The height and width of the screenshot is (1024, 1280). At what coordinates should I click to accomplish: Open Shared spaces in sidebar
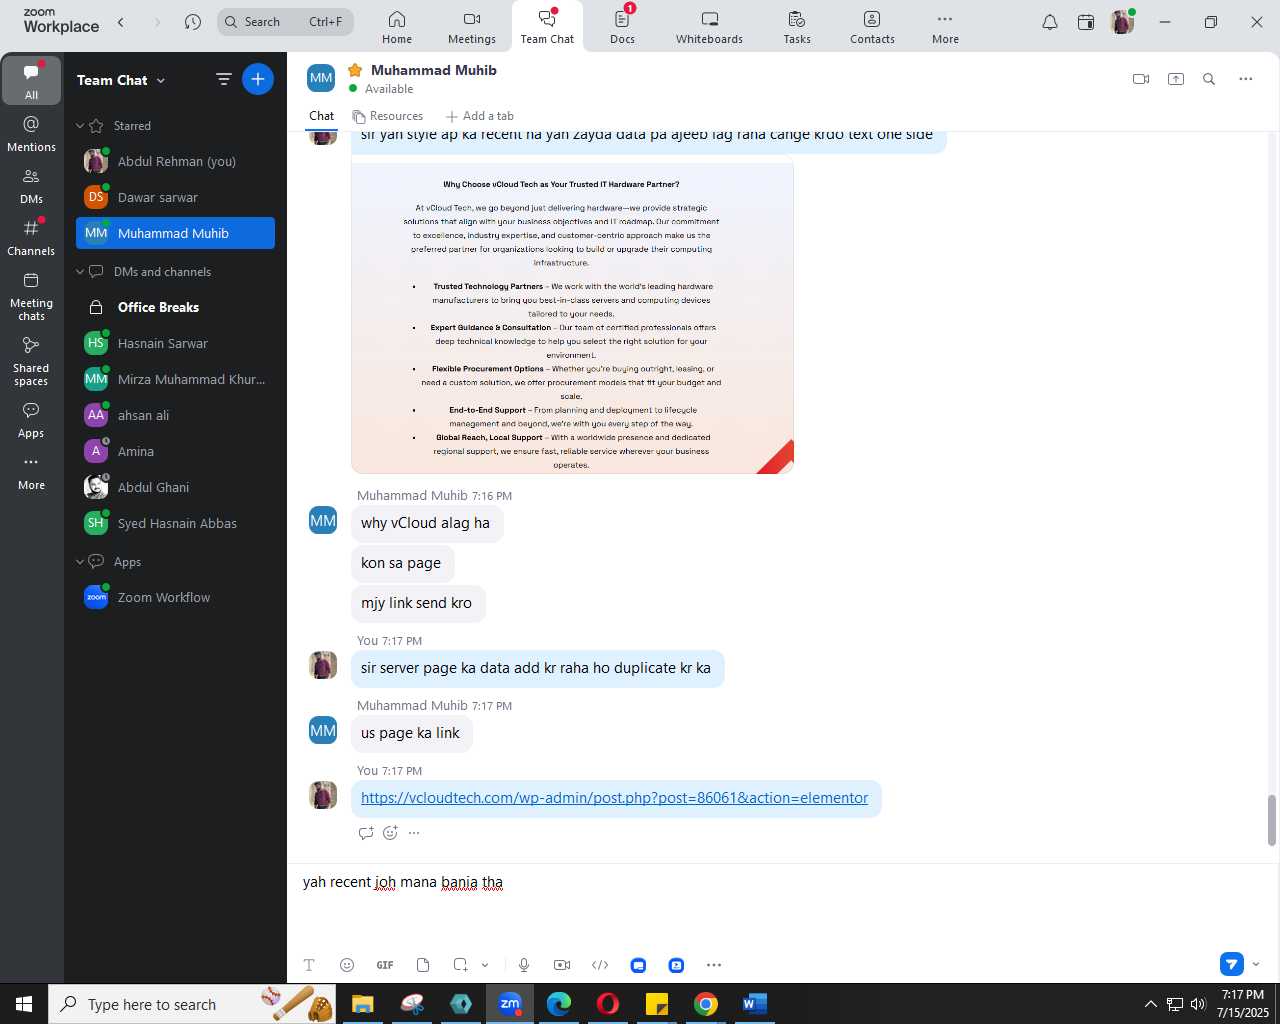(31, 361)
